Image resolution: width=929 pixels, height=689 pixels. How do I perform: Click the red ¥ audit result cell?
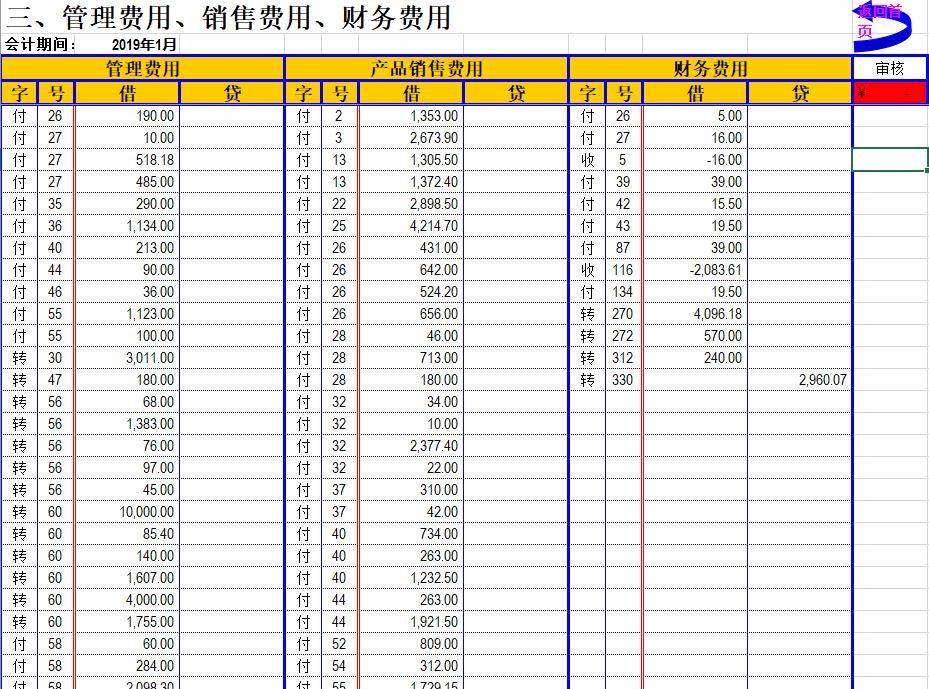[x=889, y=93]
